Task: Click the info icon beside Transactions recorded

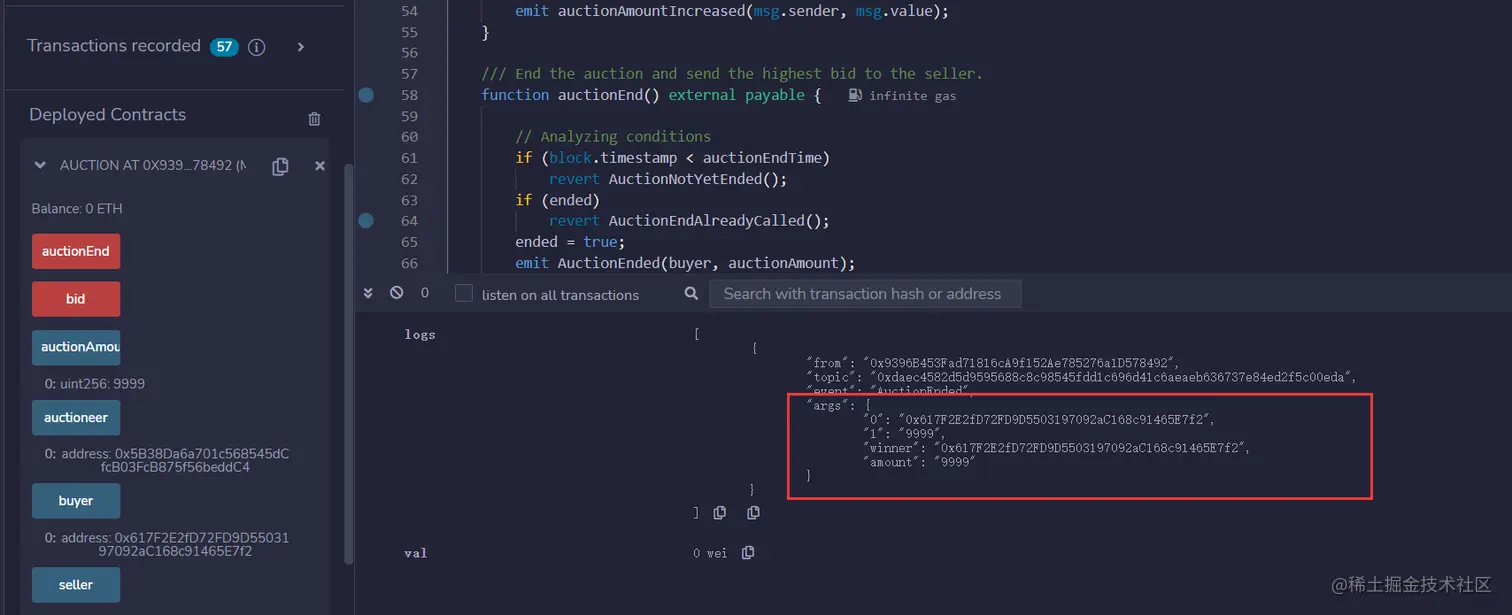Action: click(257, 47)
